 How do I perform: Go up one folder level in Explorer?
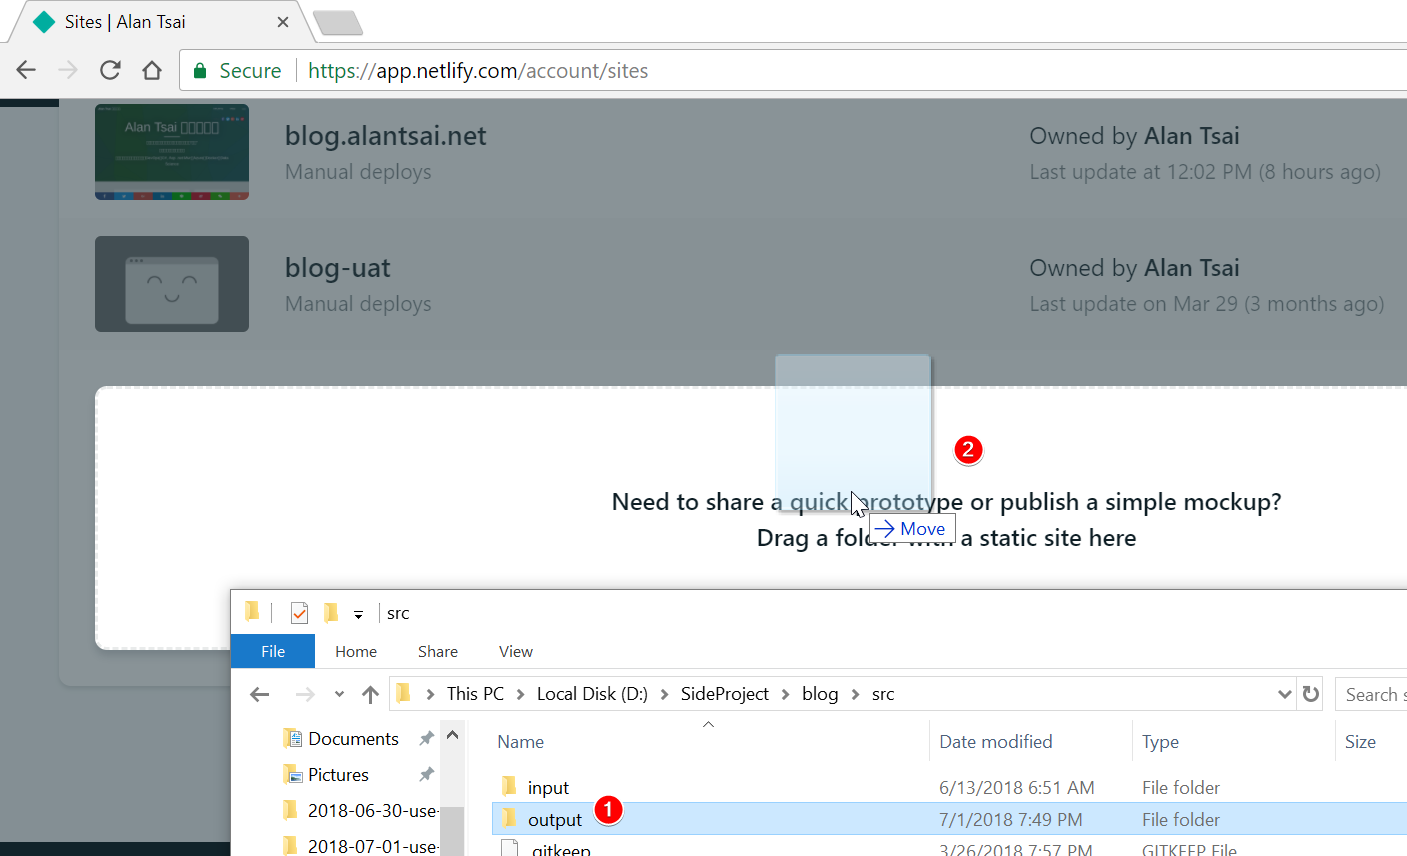371,694
